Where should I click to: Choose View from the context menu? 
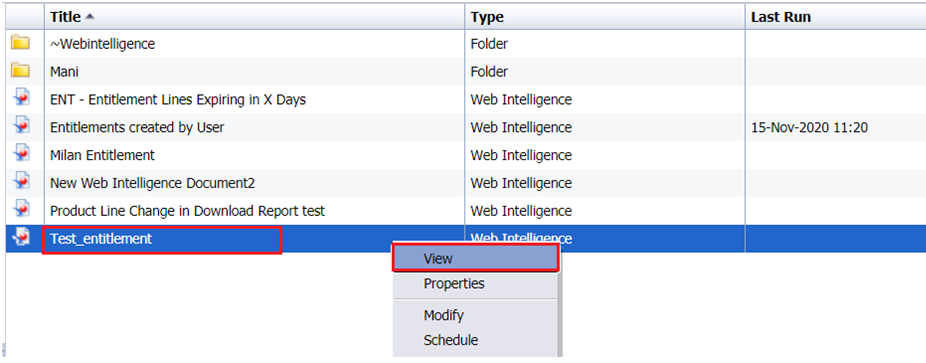tap(475, 258)
